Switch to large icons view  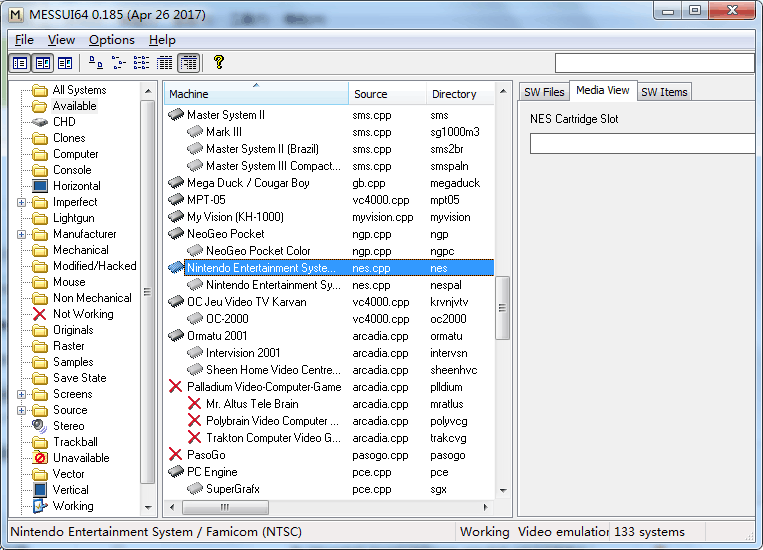tap(96, 63)
